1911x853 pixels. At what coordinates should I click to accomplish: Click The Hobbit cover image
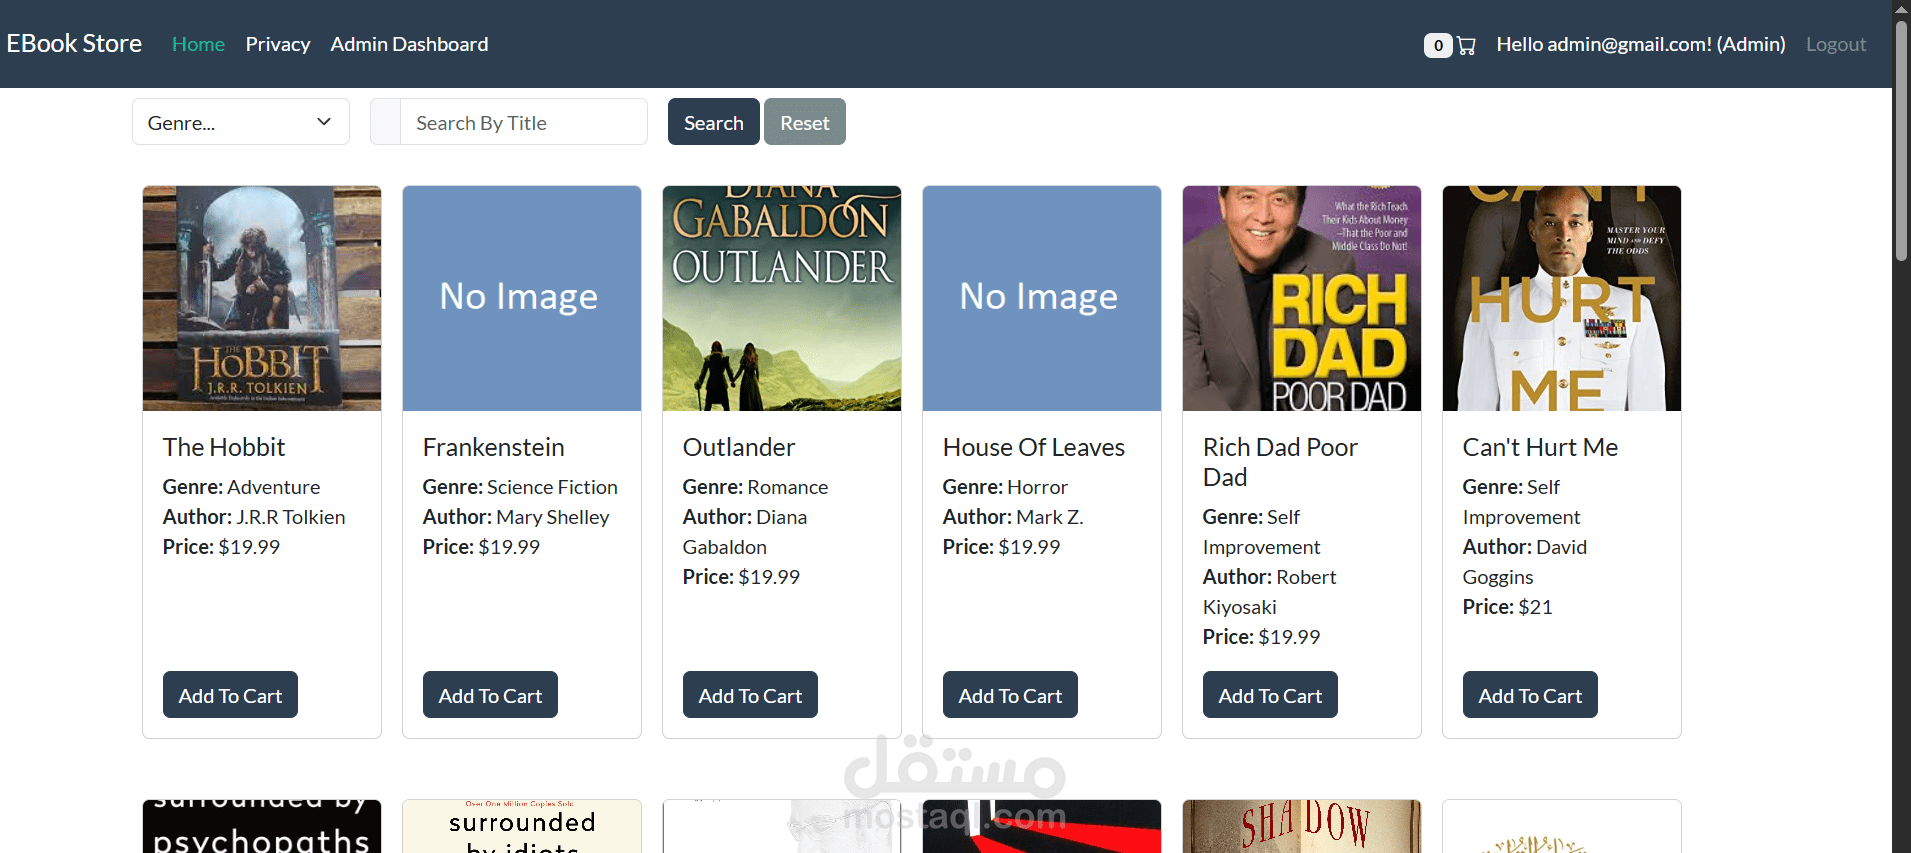tap(262, 298)
